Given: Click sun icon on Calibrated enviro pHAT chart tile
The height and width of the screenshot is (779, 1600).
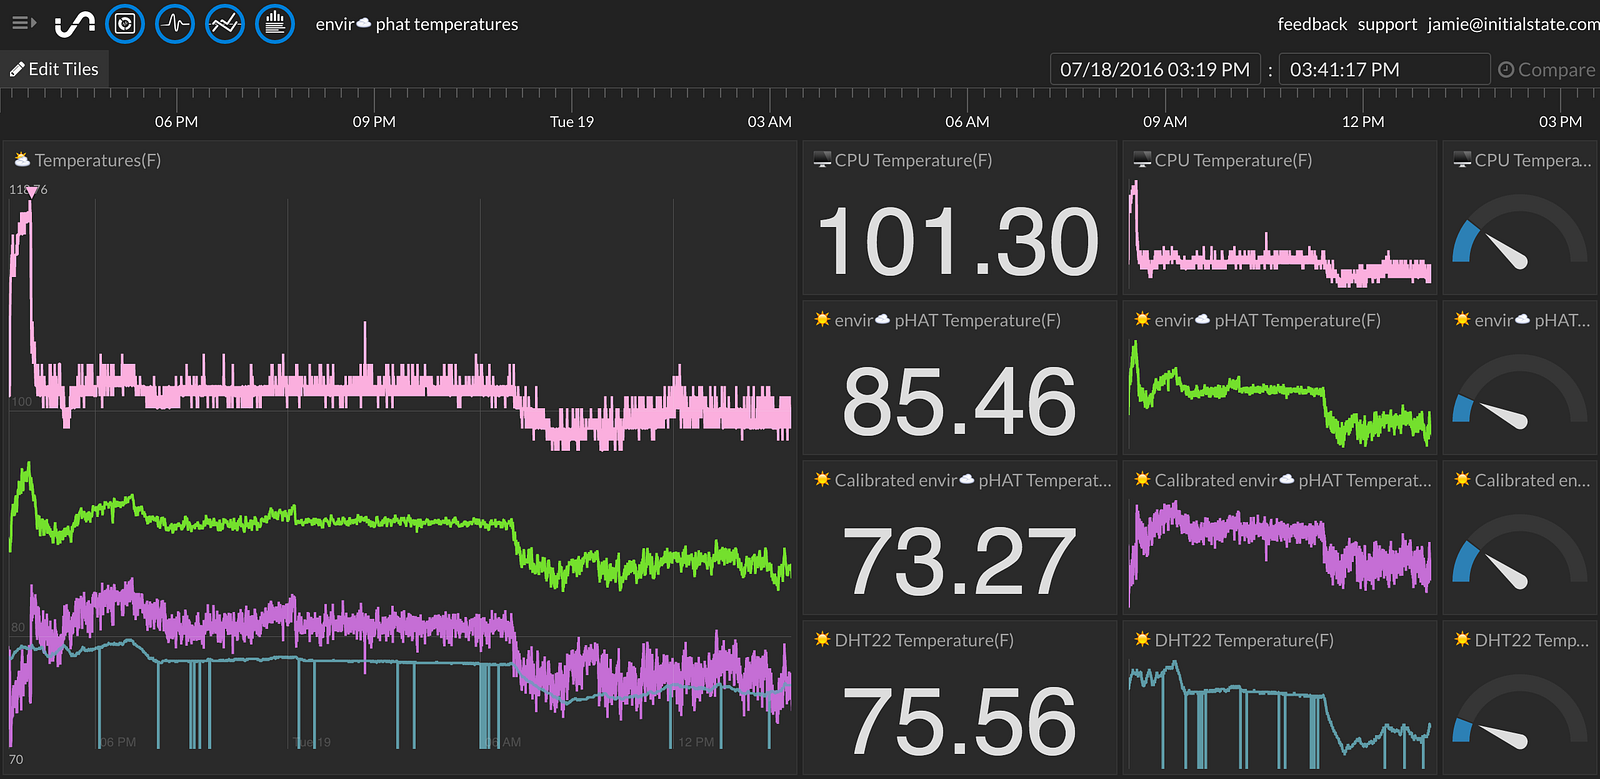Looking at the screenshot, I should click(x=1142, y=479).
